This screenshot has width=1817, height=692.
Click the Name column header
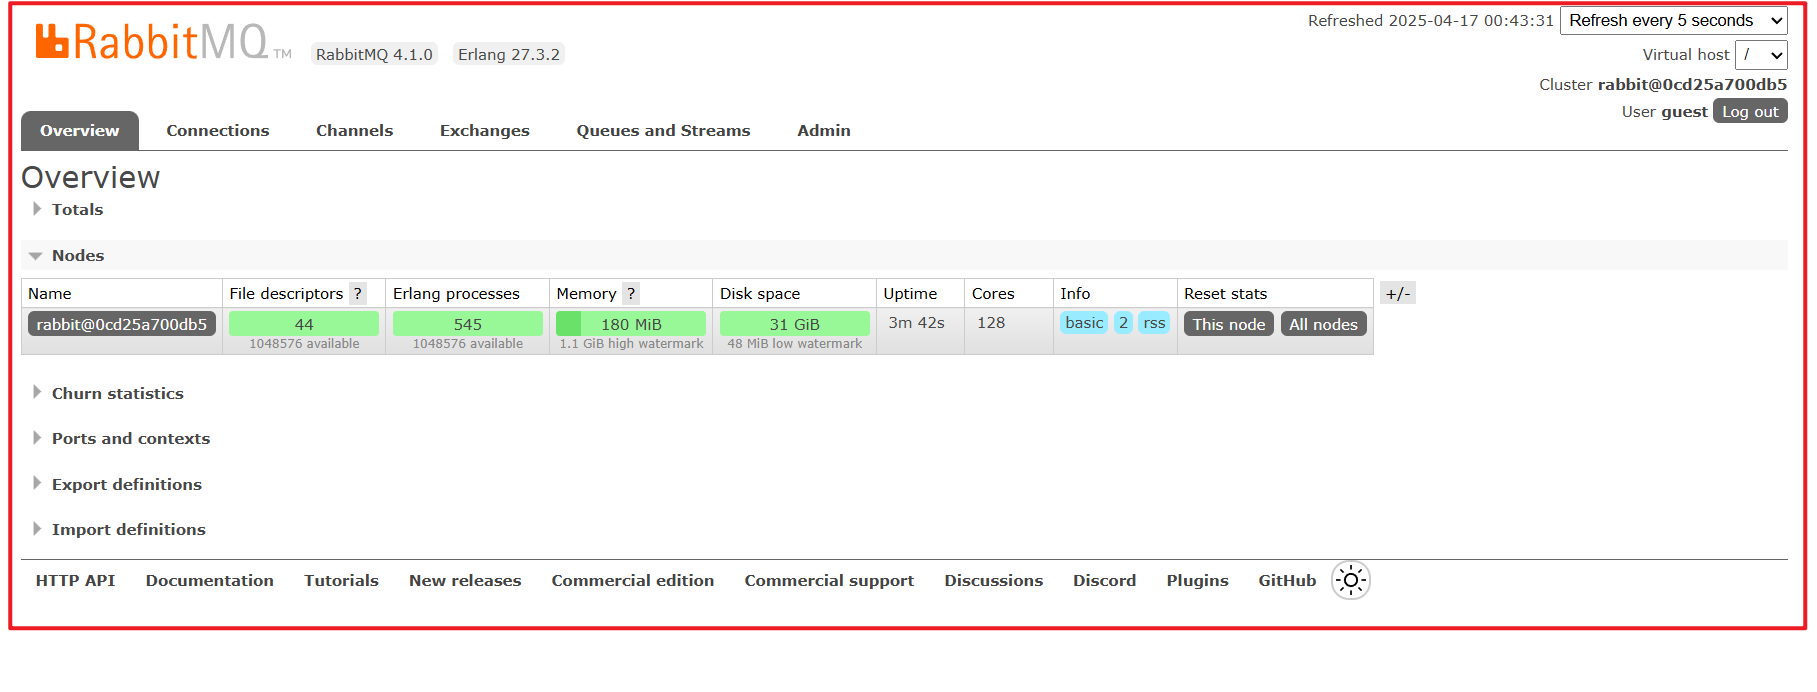coord(49,293)
